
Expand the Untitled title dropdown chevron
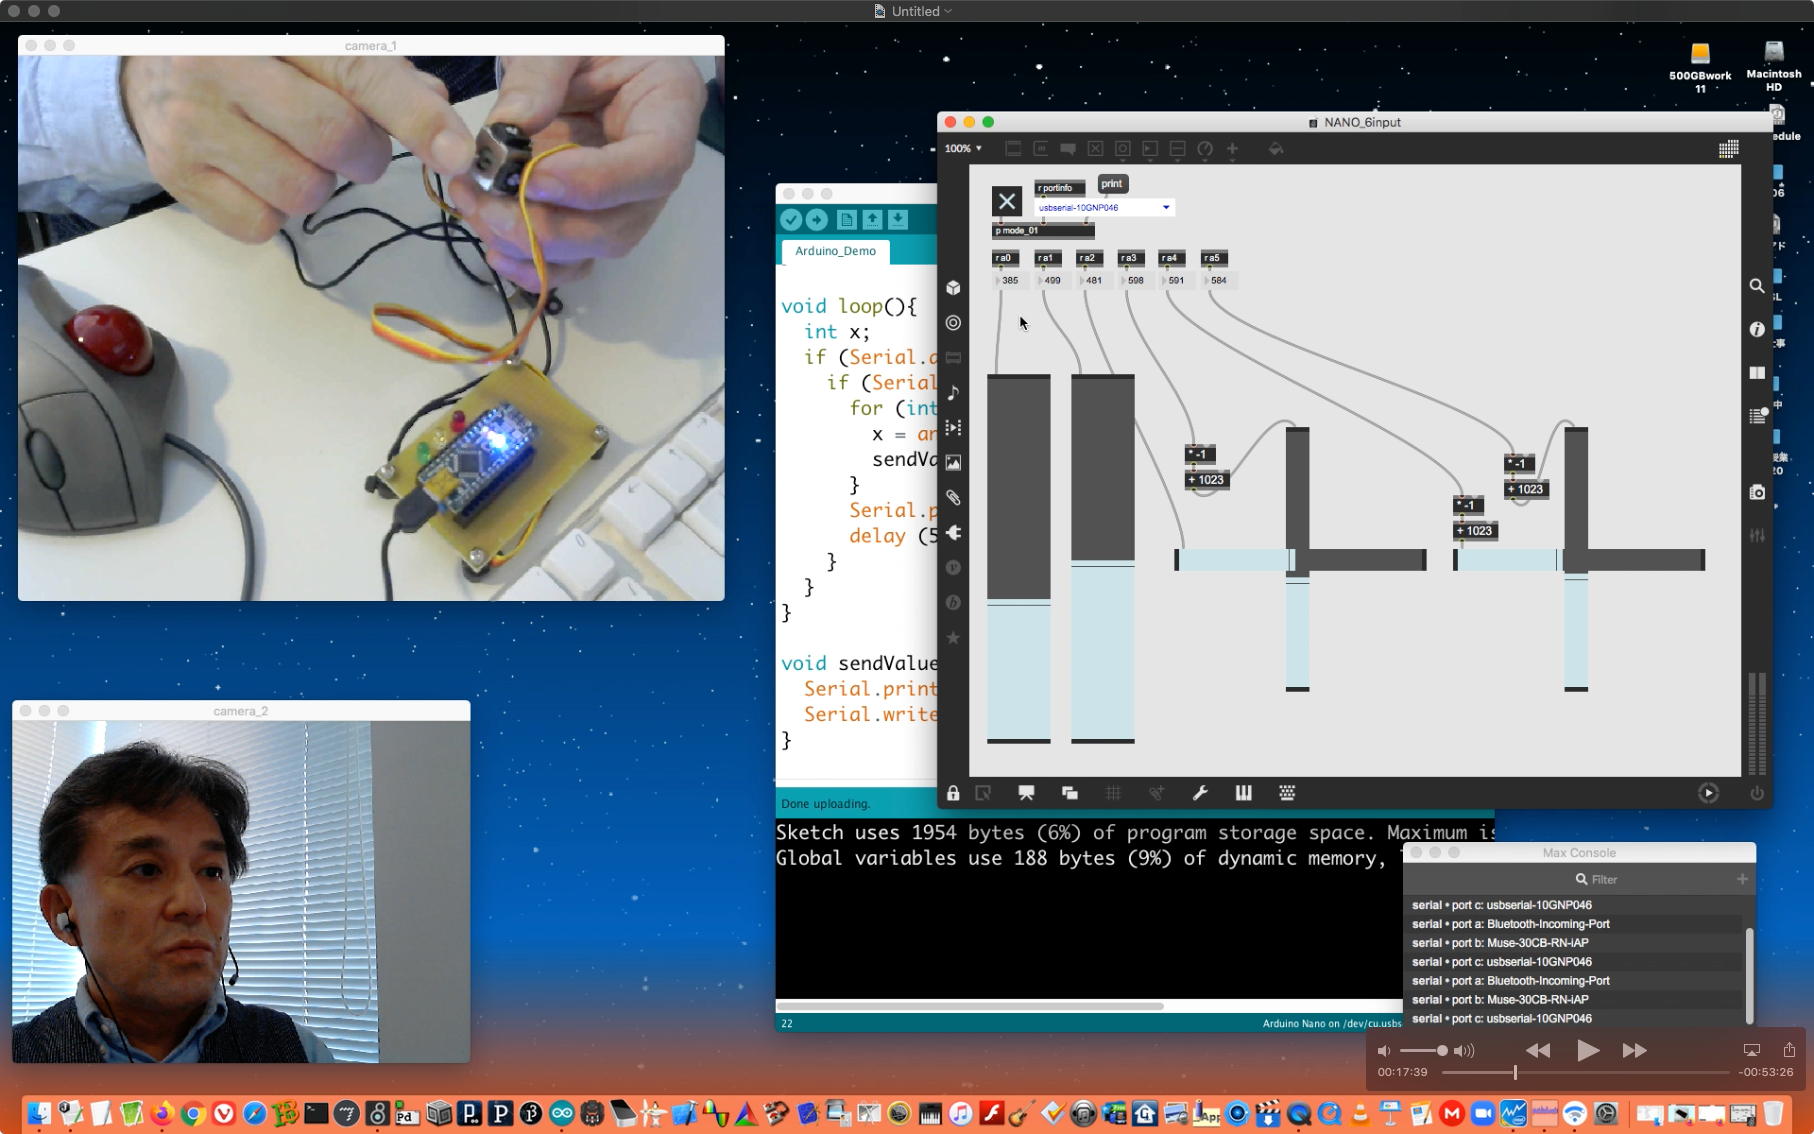(x=948, y=11)
